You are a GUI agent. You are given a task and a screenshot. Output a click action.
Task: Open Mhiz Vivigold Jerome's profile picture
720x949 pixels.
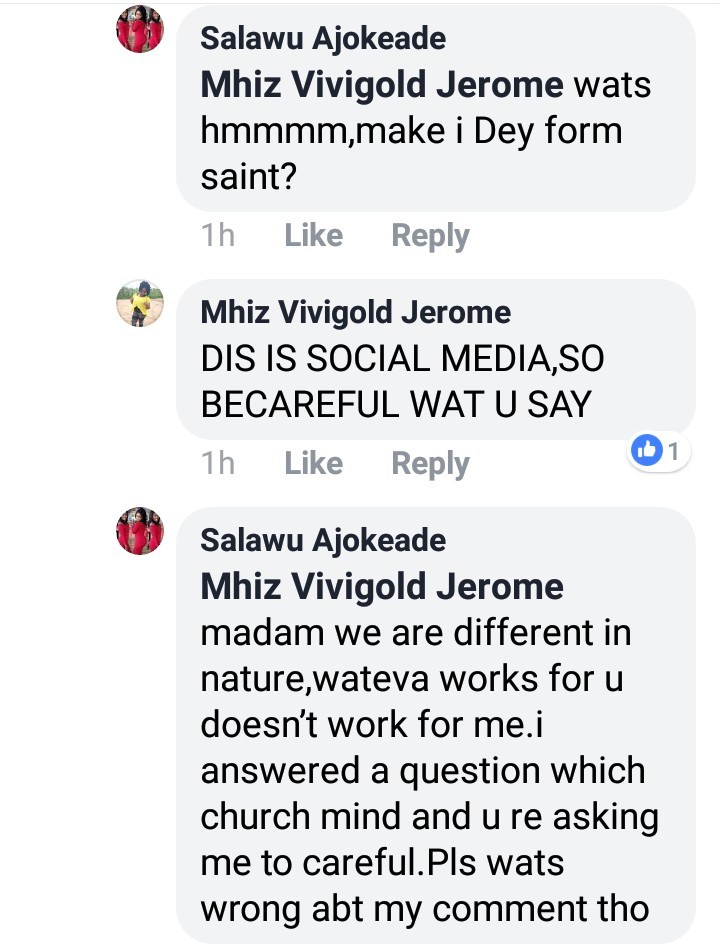[x=140, y=303]
